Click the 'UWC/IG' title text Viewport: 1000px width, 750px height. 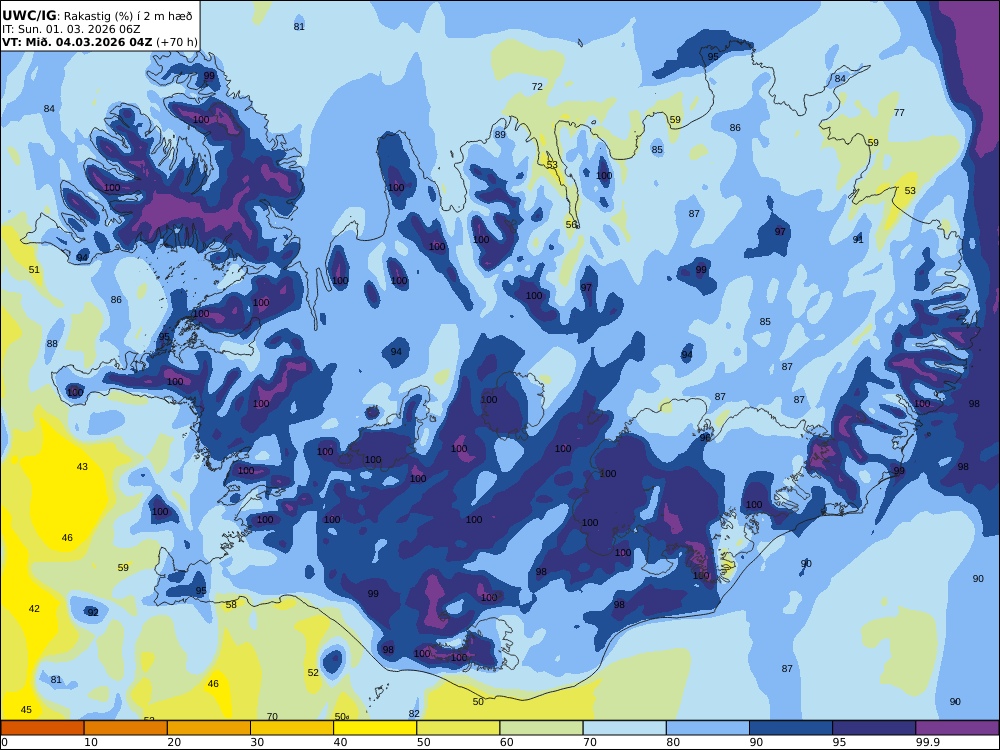(29, 16)
